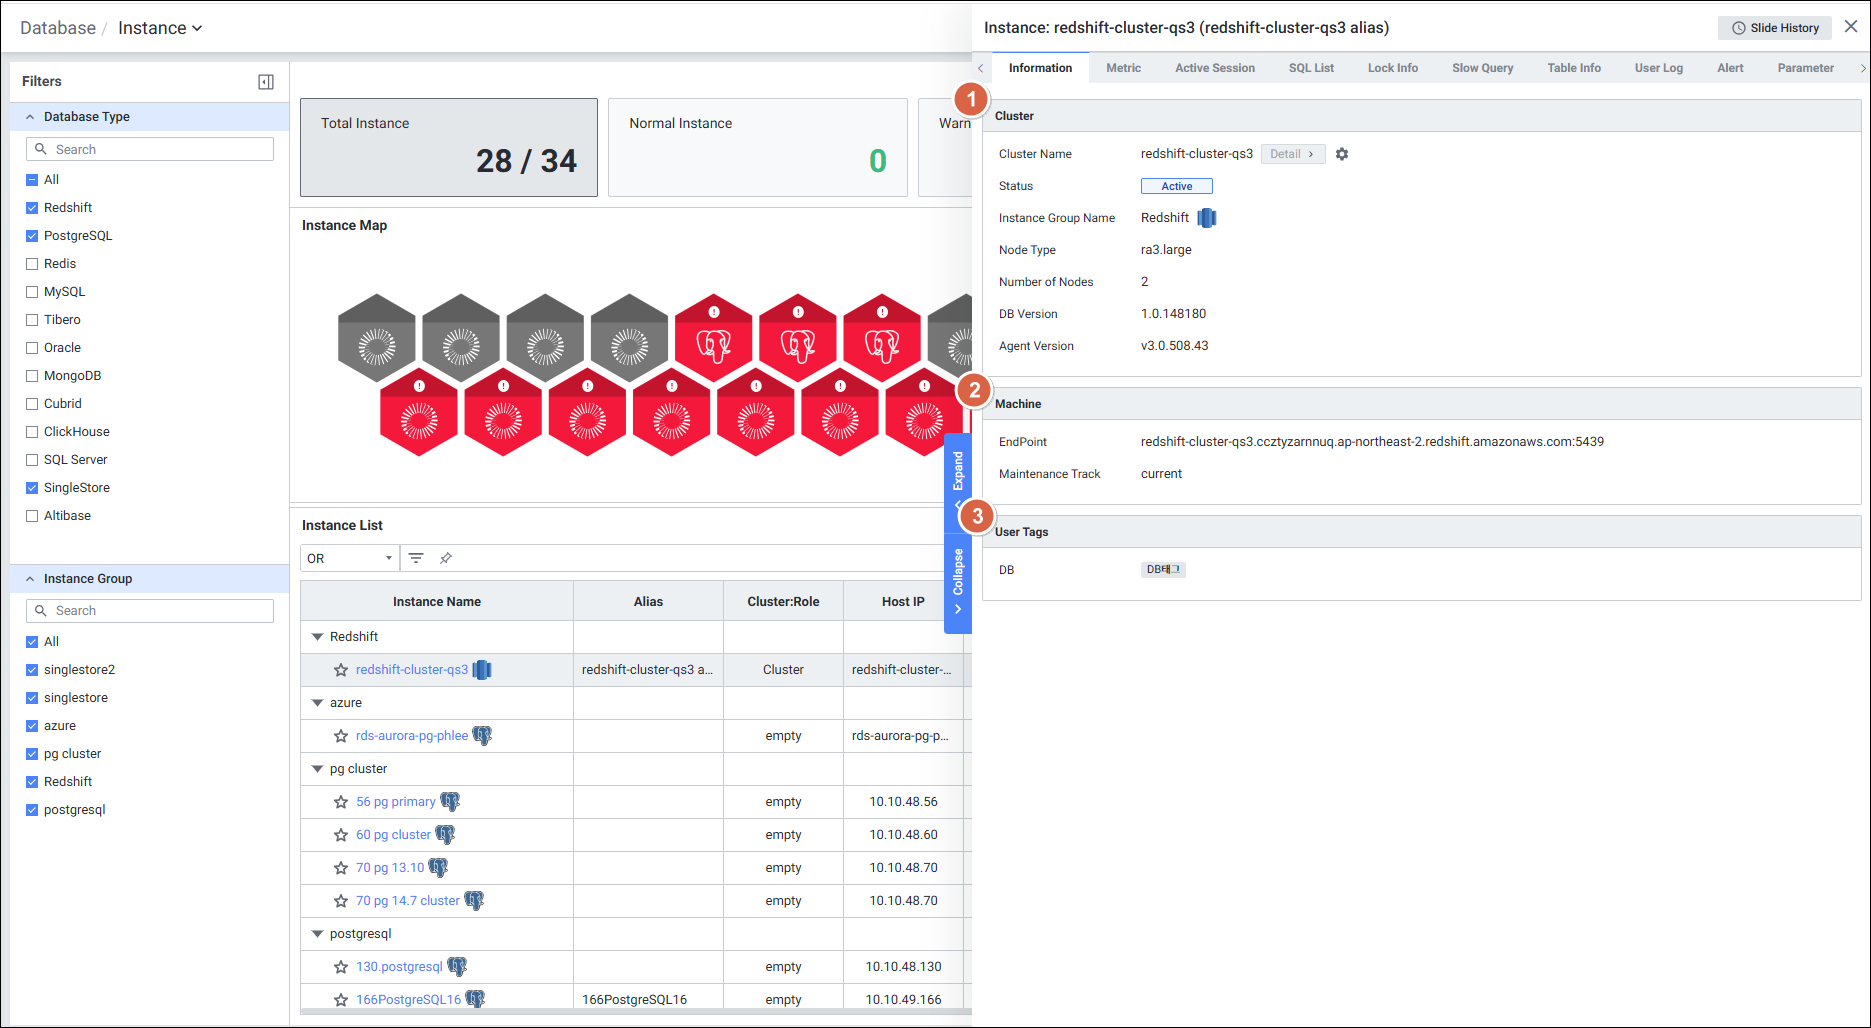Collapse the pg cluster group row
This screenshot has height=1028, width=1871.
[x=318, y=769]
